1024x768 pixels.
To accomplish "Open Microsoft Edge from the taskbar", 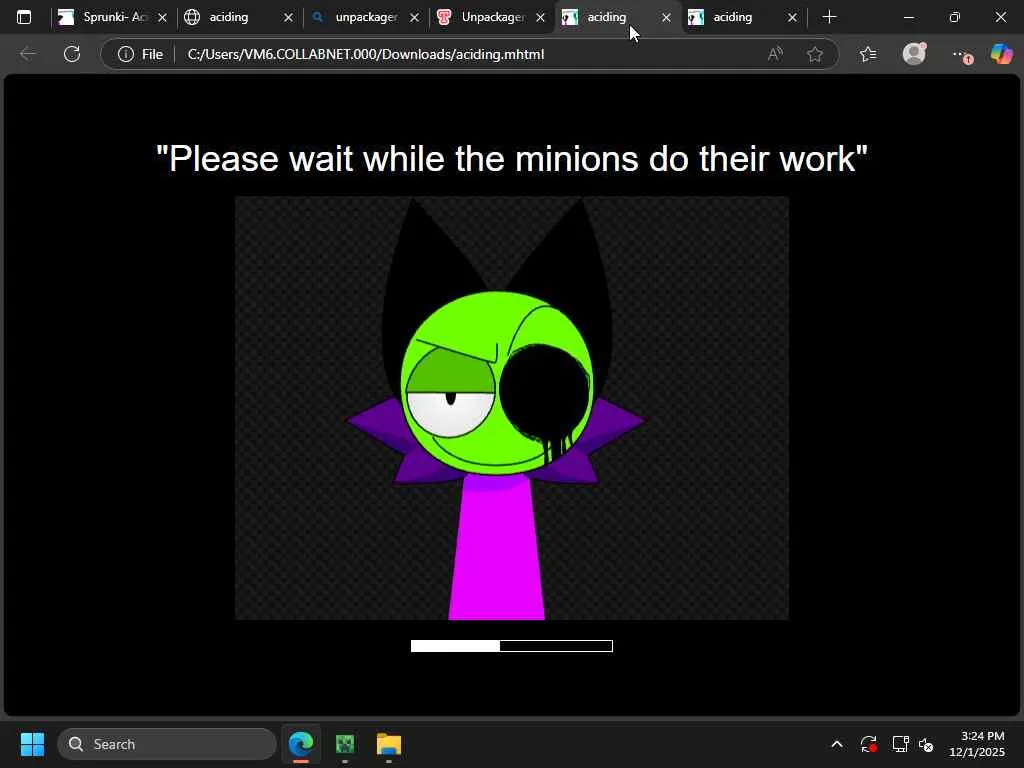I will point(301,744).
